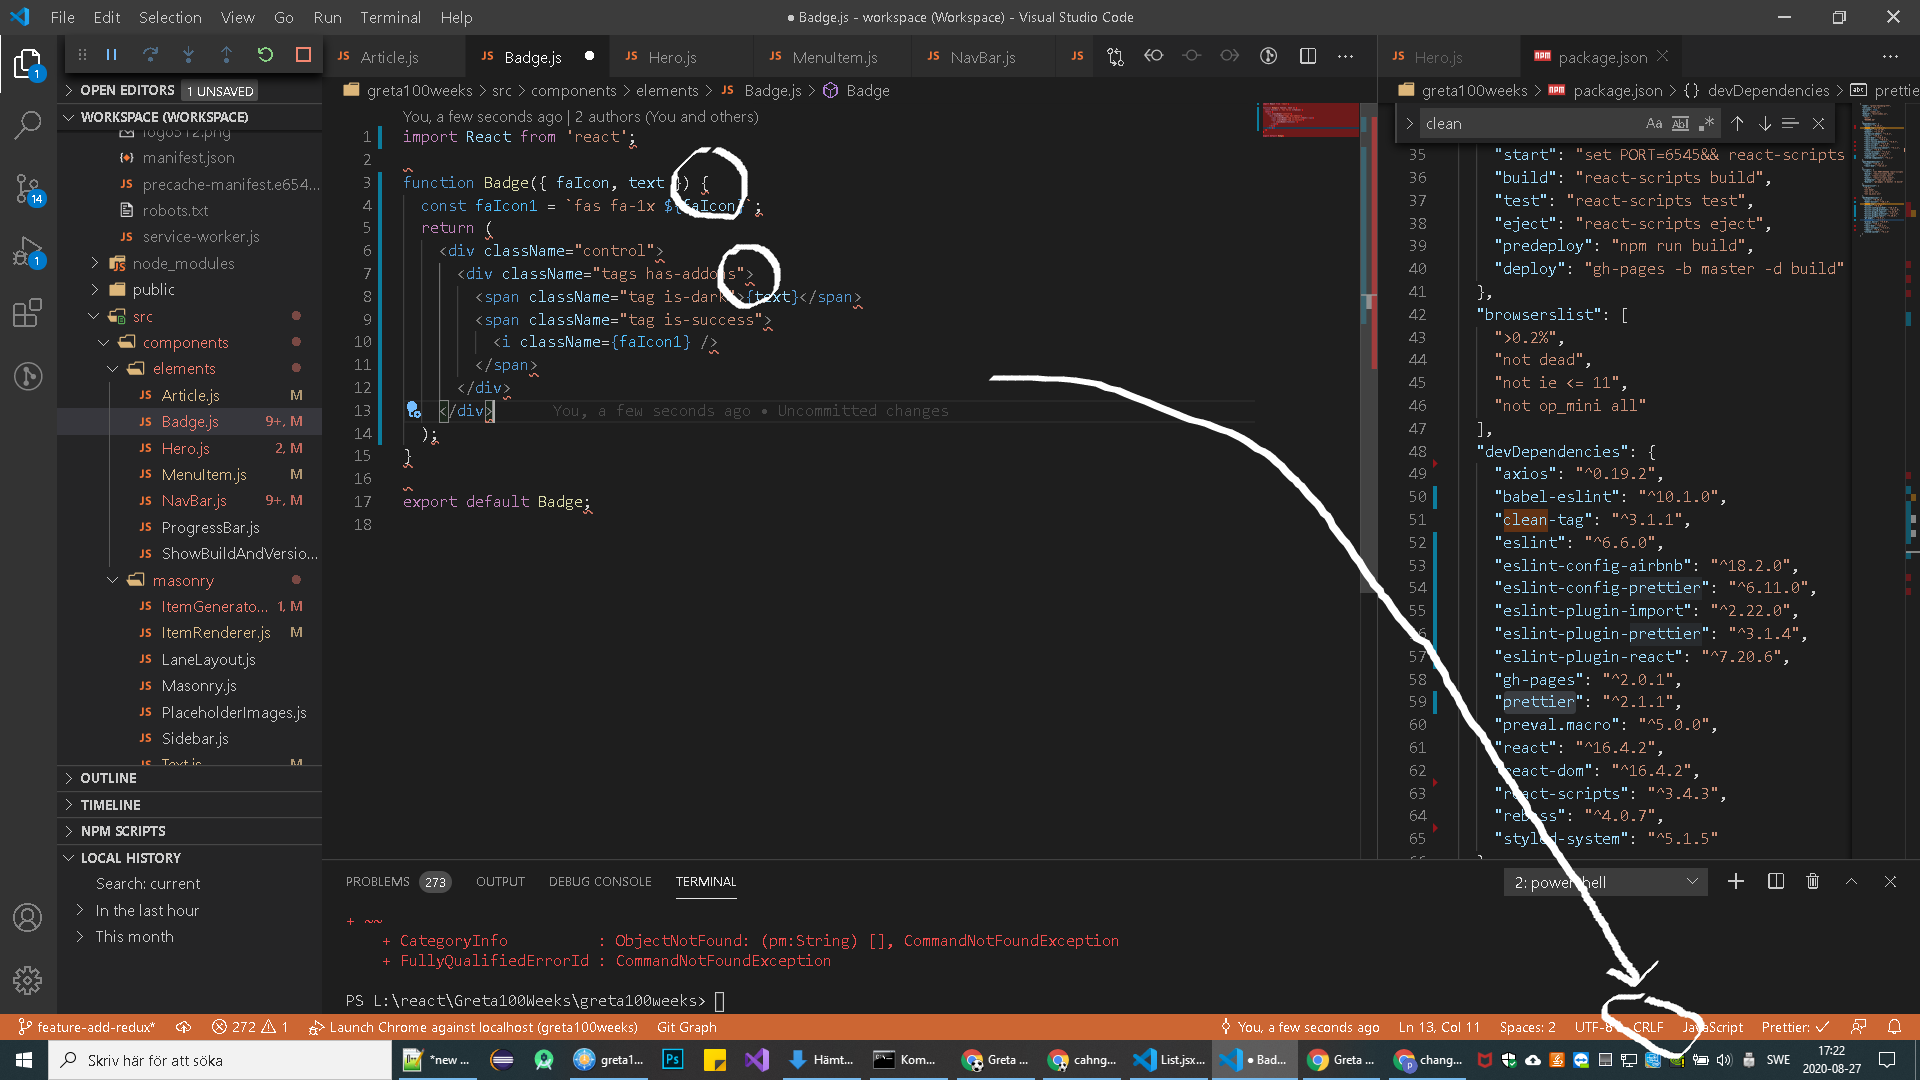Viewport: 1920px width, 1080px height.
Task: Create a new terminal
Action: tap(1736, 882)
